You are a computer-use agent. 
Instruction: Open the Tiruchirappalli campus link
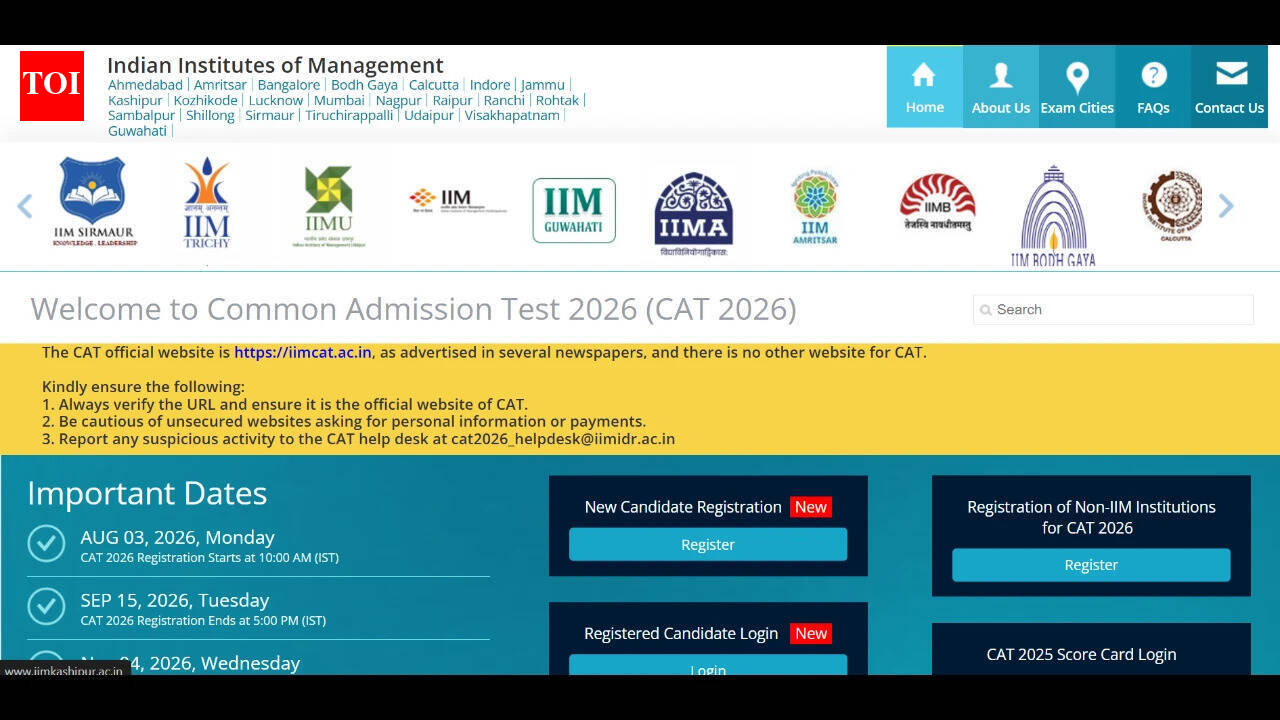349,115
